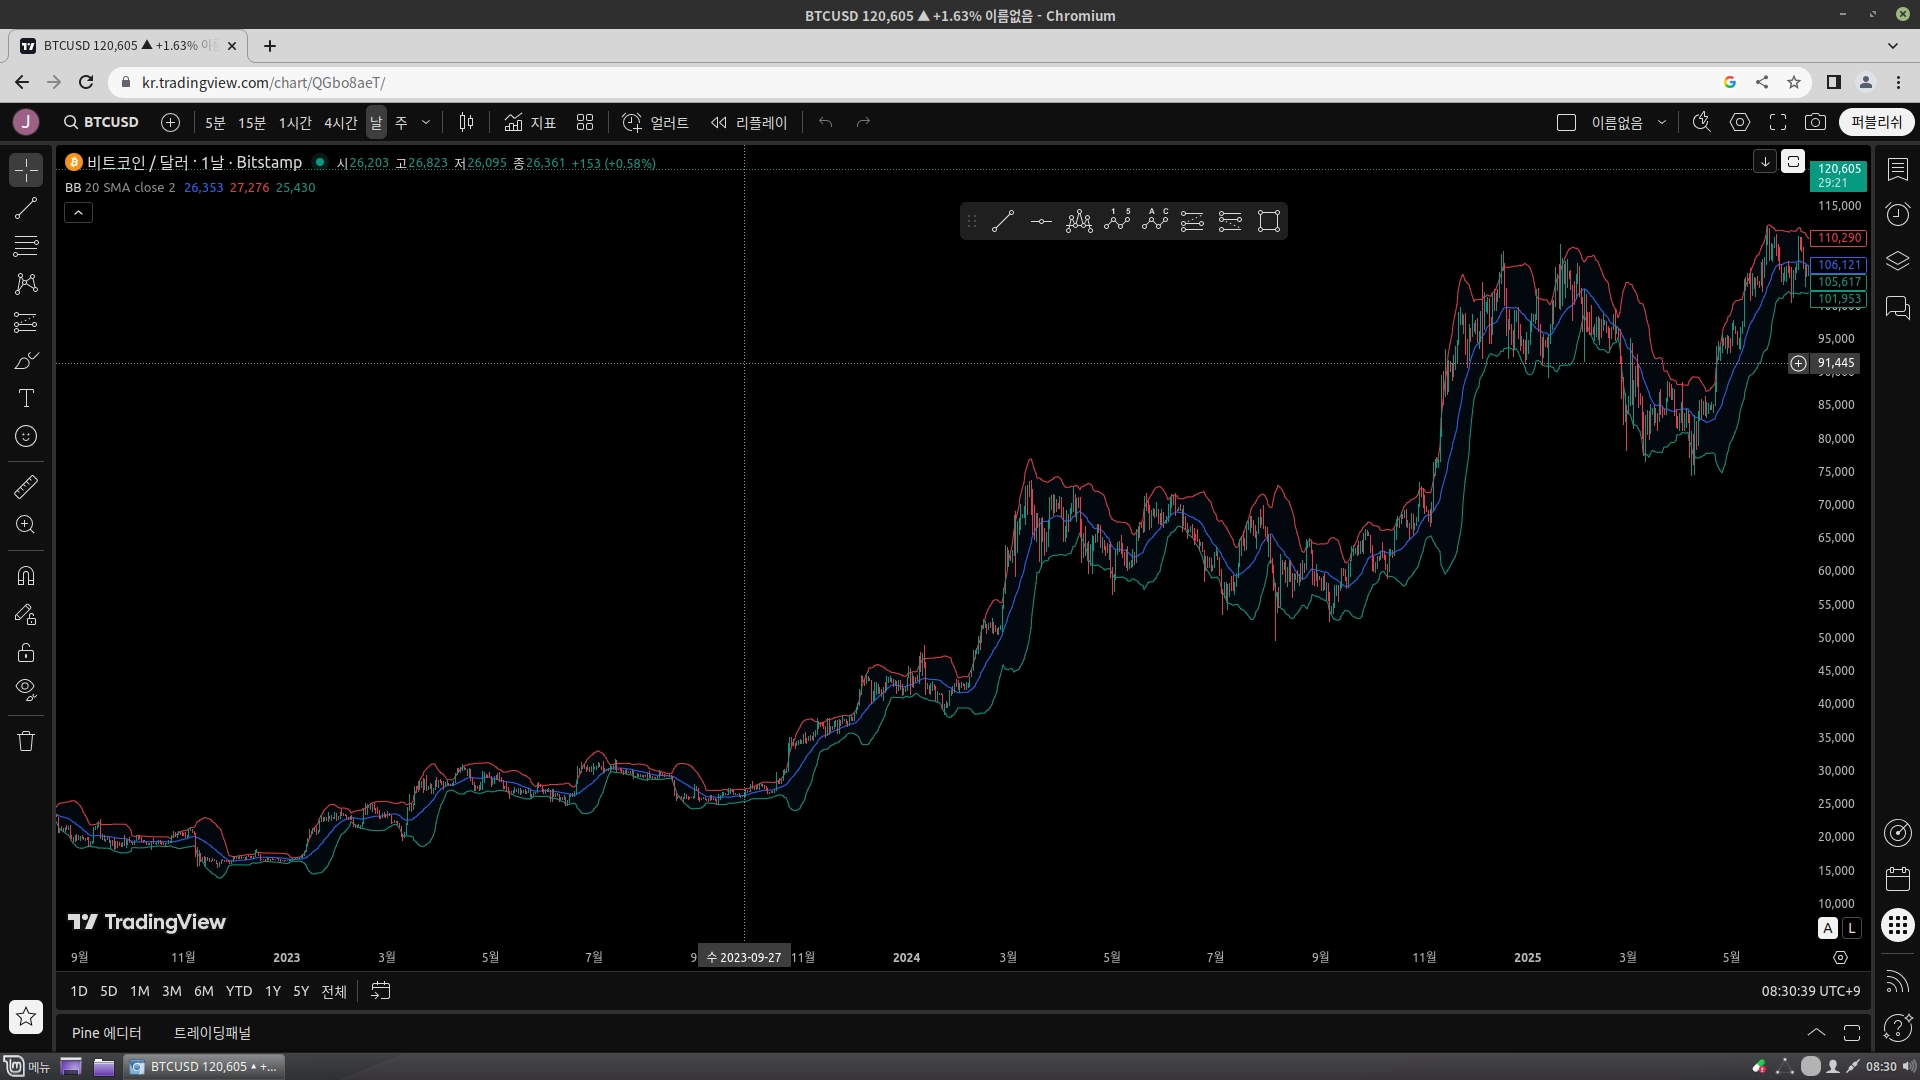The width and height of the screenshot is (1920, 1080).
Task: Delete drawings with the trash icon
Action: 26,741
